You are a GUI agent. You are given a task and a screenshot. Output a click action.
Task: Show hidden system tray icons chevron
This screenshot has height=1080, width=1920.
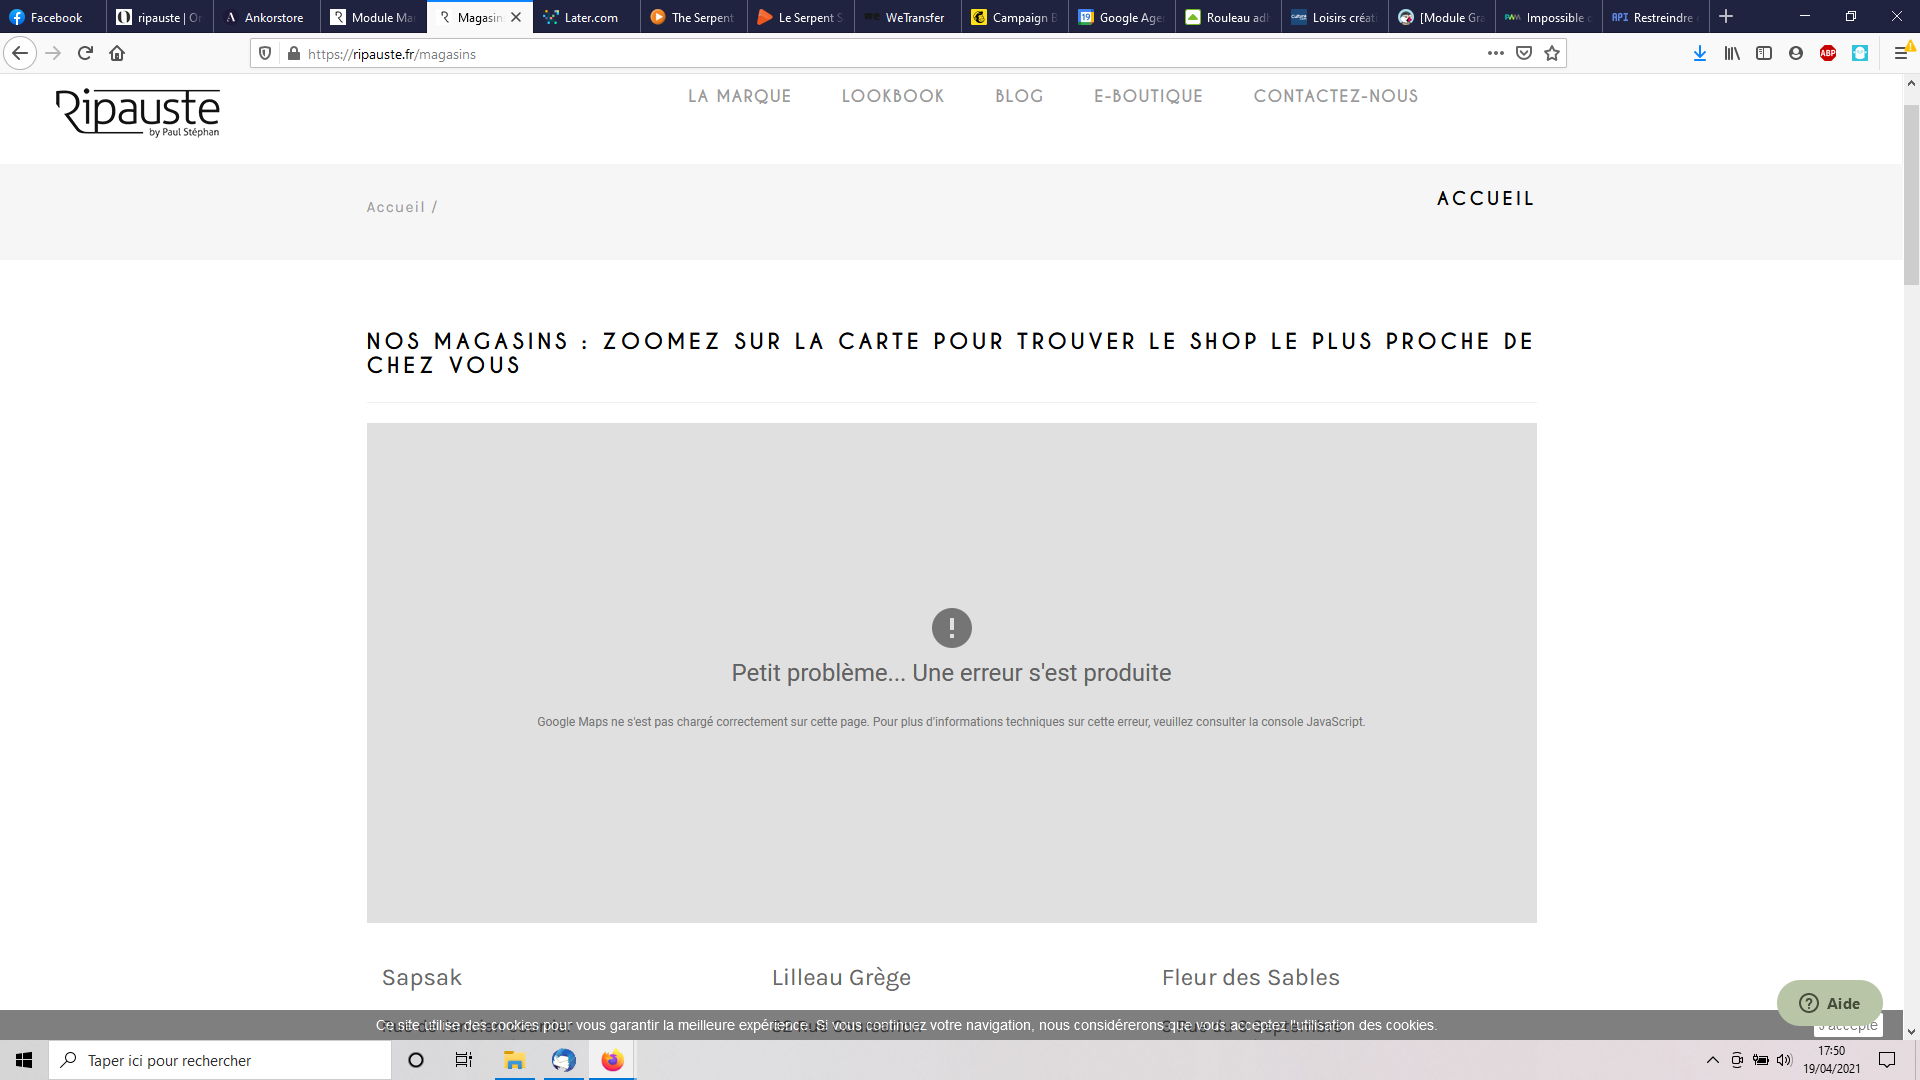pyautogui.click(x=1712, y=1060)
